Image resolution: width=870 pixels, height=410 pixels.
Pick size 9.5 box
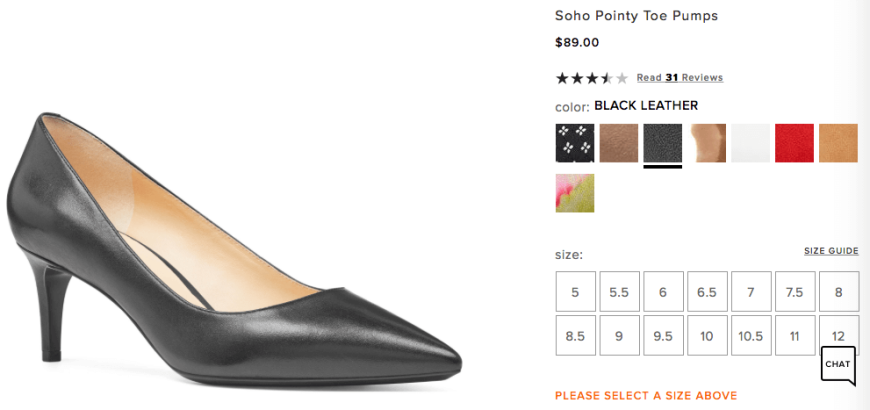pyautogui.click(x=663, y=336)
